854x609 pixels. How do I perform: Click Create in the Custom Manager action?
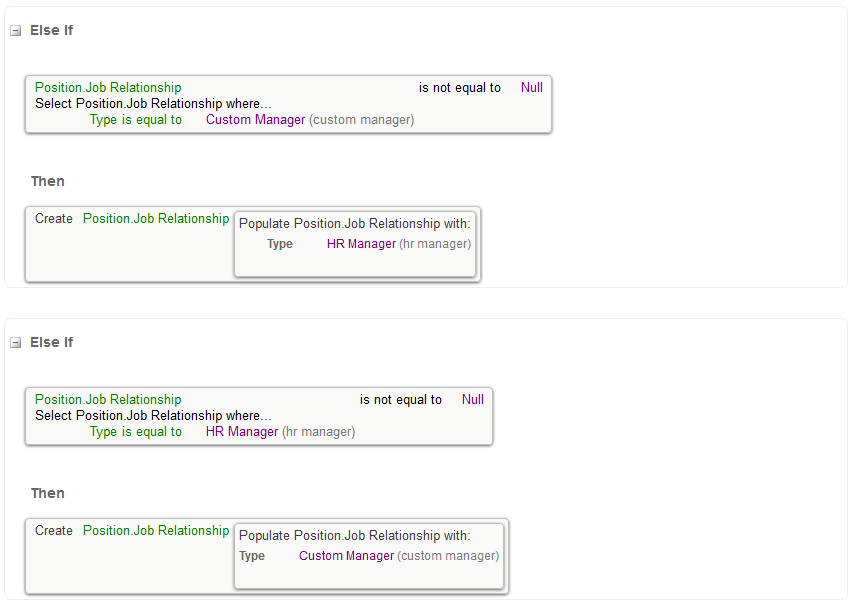point(53,531)
